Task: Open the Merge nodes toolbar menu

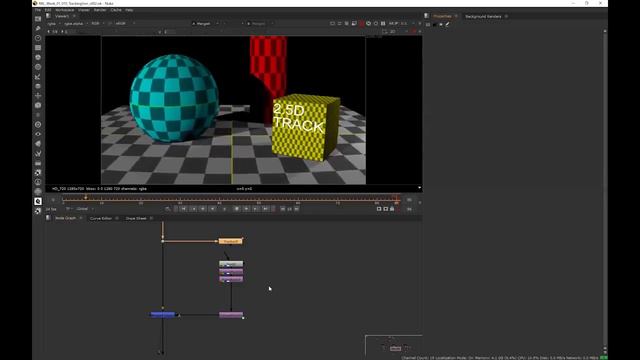Action: pyautogui.click(x=38, y=86)
